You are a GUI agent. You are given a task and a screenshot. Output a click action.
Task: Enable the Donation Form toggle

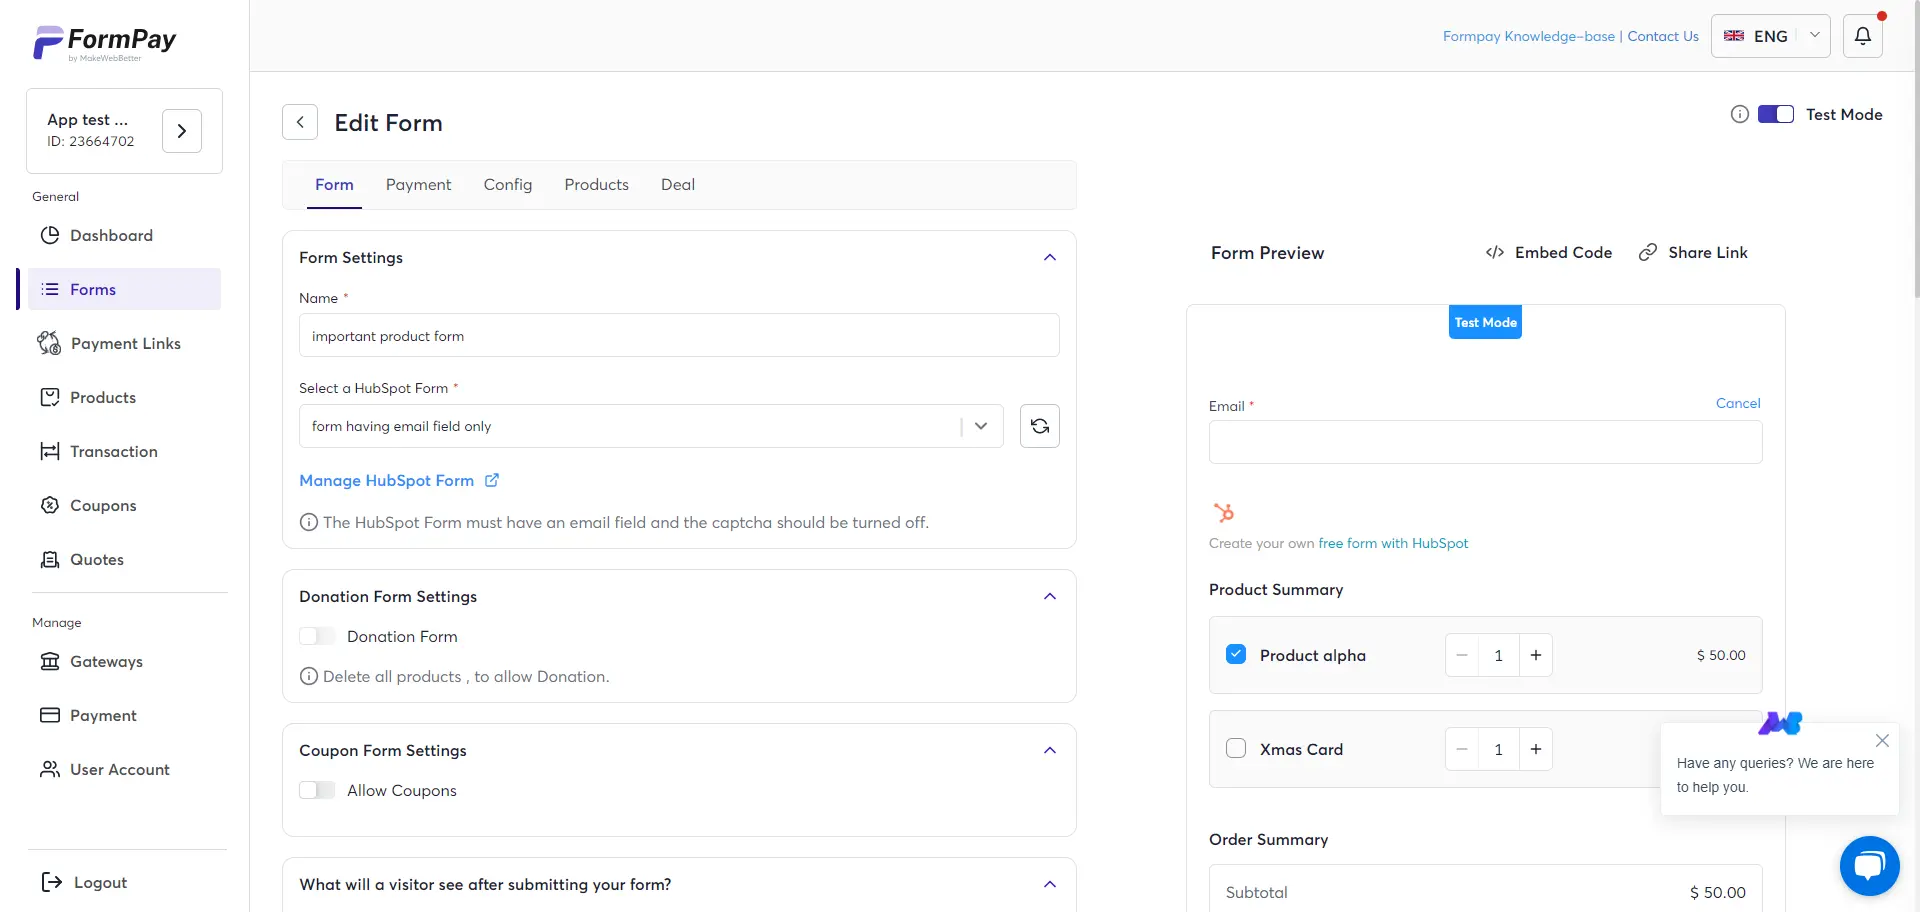(x=317, y=636)
